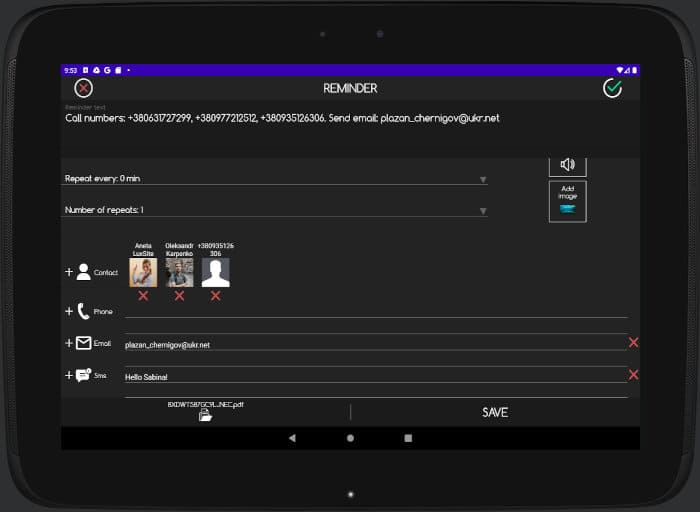Click the Sms label text
This screenshot has width=700, height=512.
point(100,375)
